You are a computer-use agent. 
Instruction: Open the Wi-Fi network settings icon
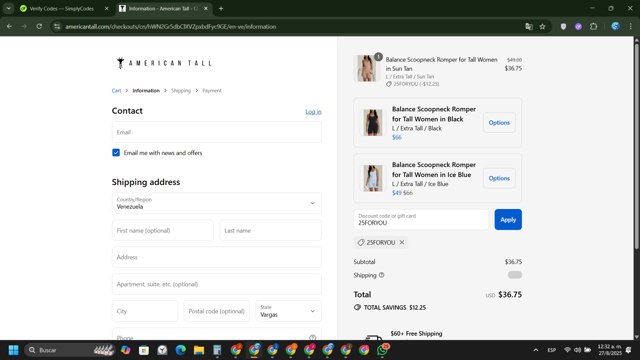[567, 350]
